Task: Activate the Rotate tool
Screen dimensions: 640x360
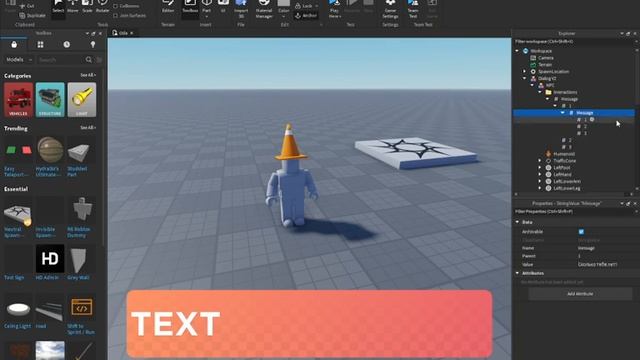Action: [x=102, y=7]
